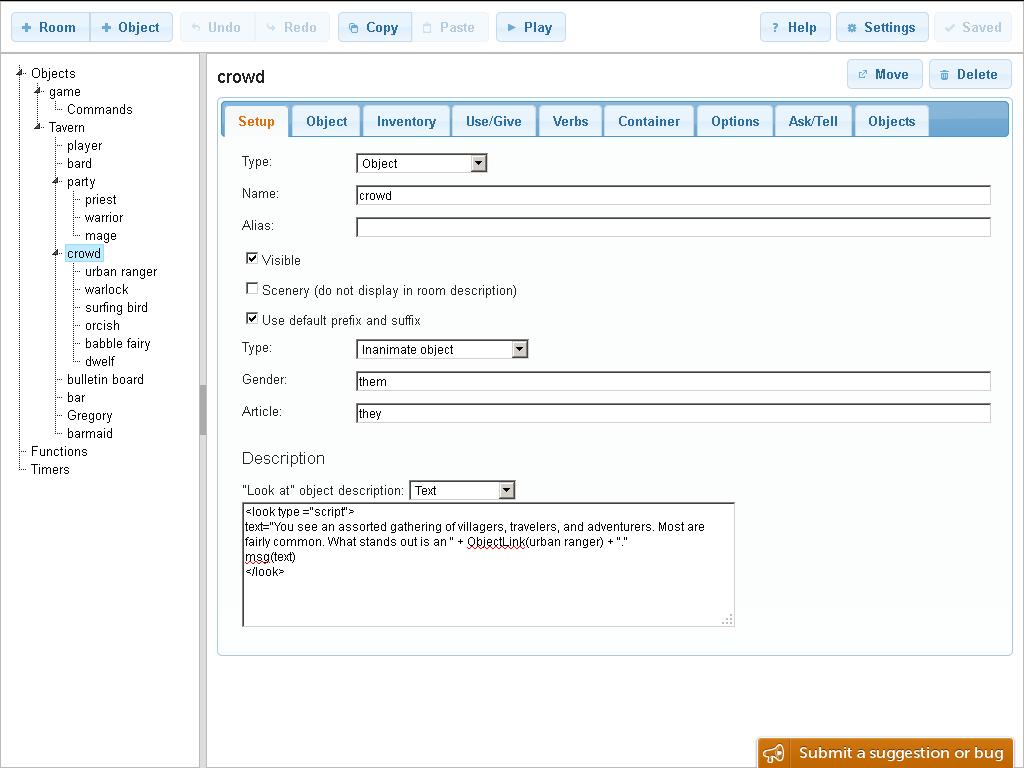Open the Inanimate object type dropdown
The height and width of the screenshot is (768, 1024).
(x=441, y=349)
